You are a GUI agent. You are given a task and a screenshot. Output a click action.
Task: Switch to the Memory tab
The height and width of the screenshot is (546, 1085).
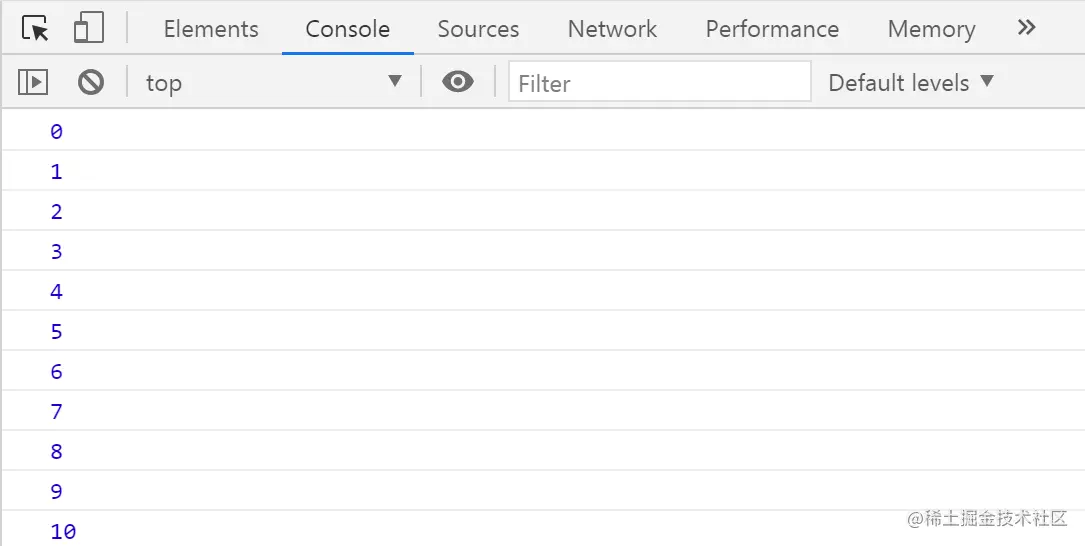point(931,29)
